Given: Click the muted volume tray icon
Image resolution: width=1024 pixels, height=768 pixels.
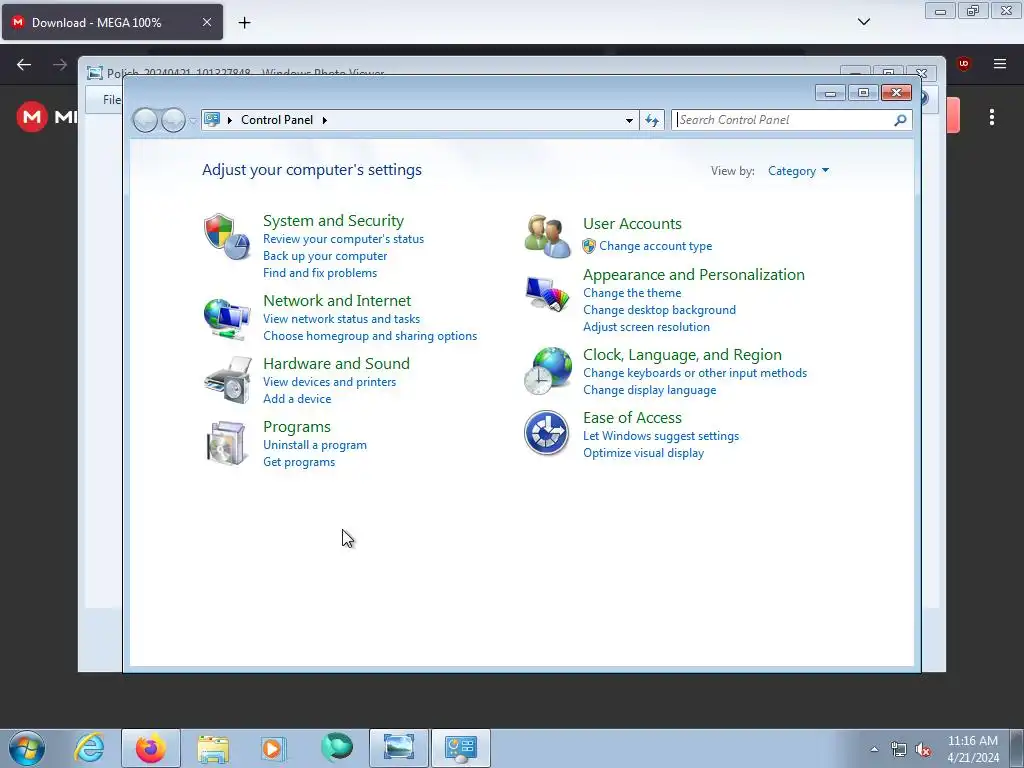Looking at the screenshot, I should coord(923,750).
